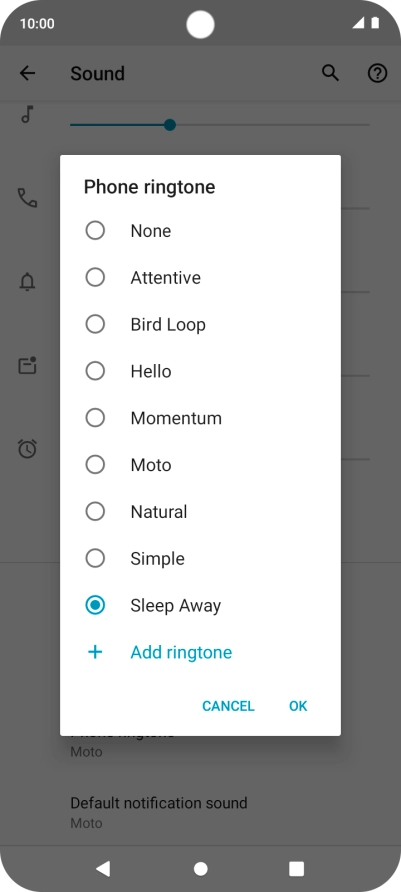This screenshot has height=892, width=401.
Task: Tap the recent apps square button
Action: (296, 869)
